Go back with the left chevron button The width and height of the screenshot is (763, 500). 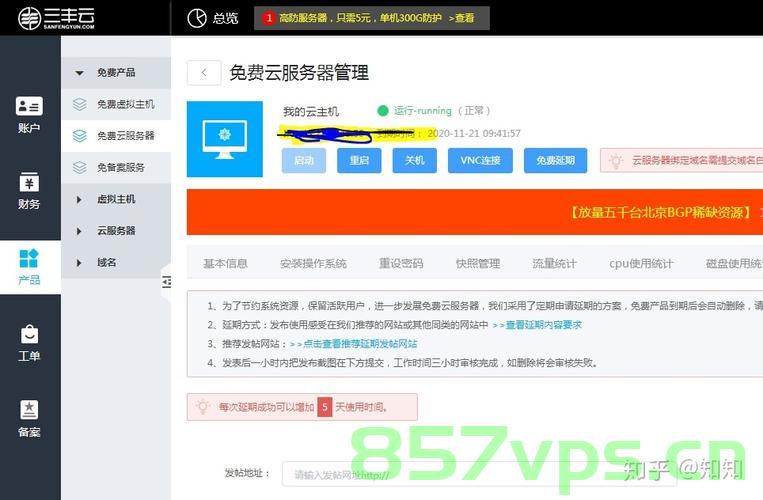click(204, 73)
